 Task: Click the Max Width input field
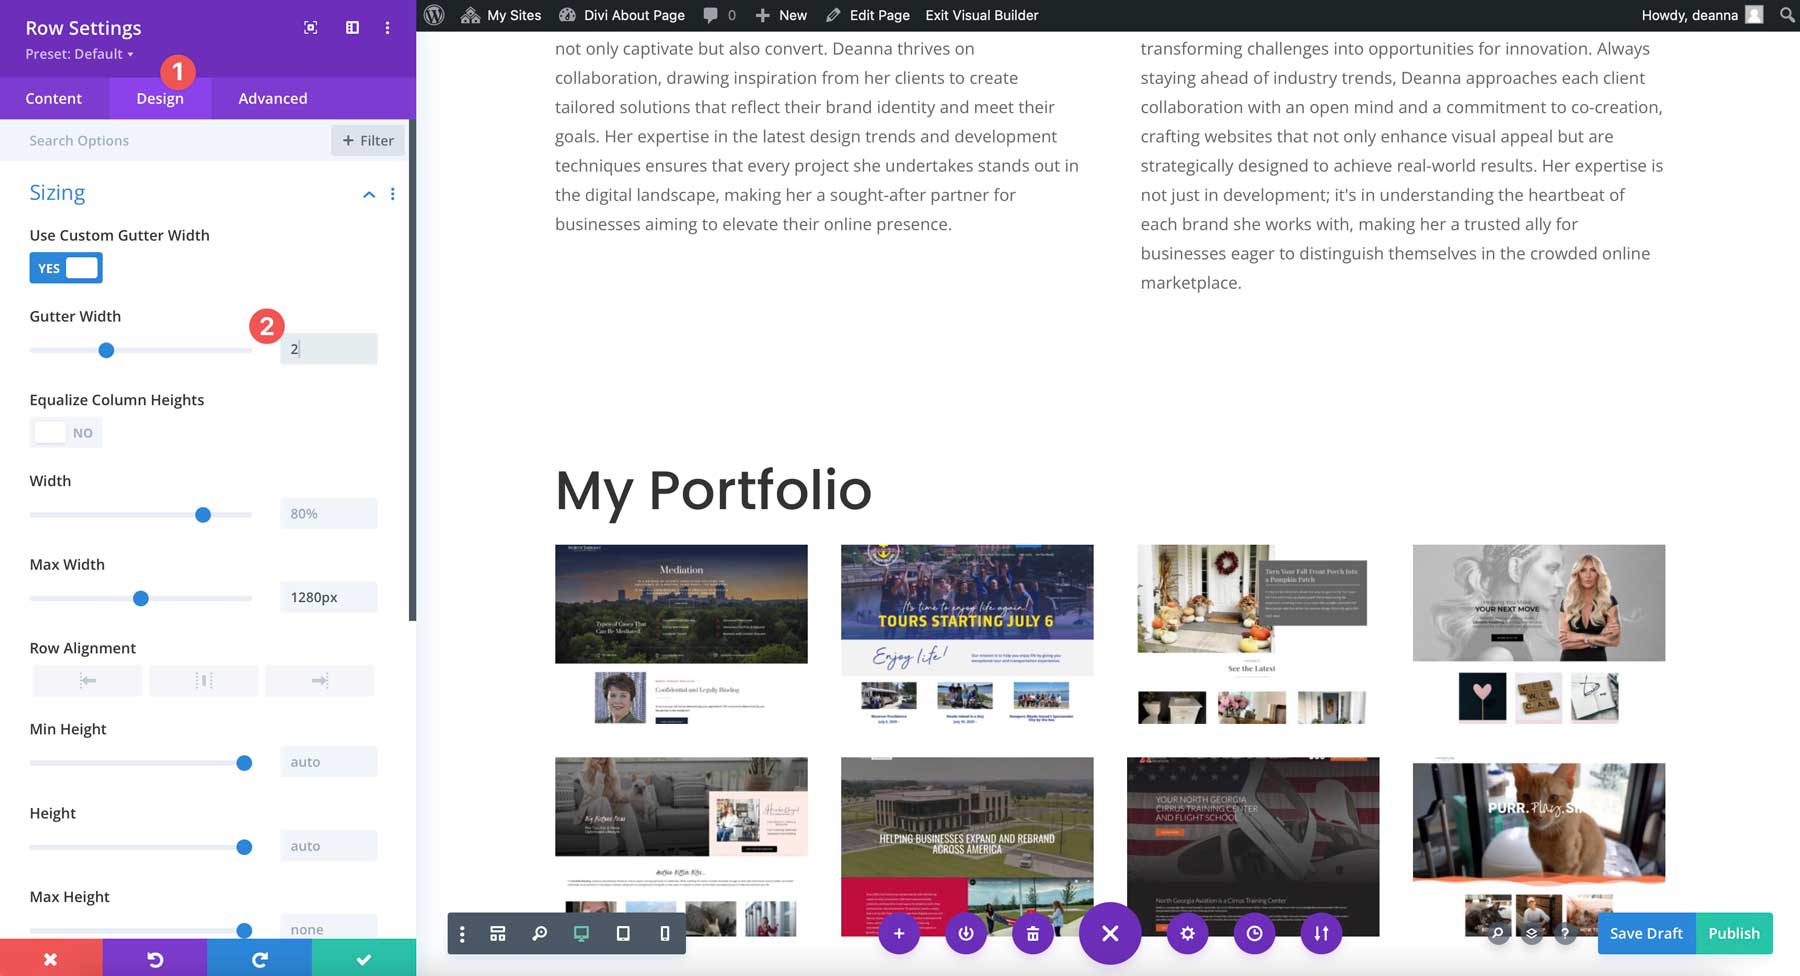[328, 597]
